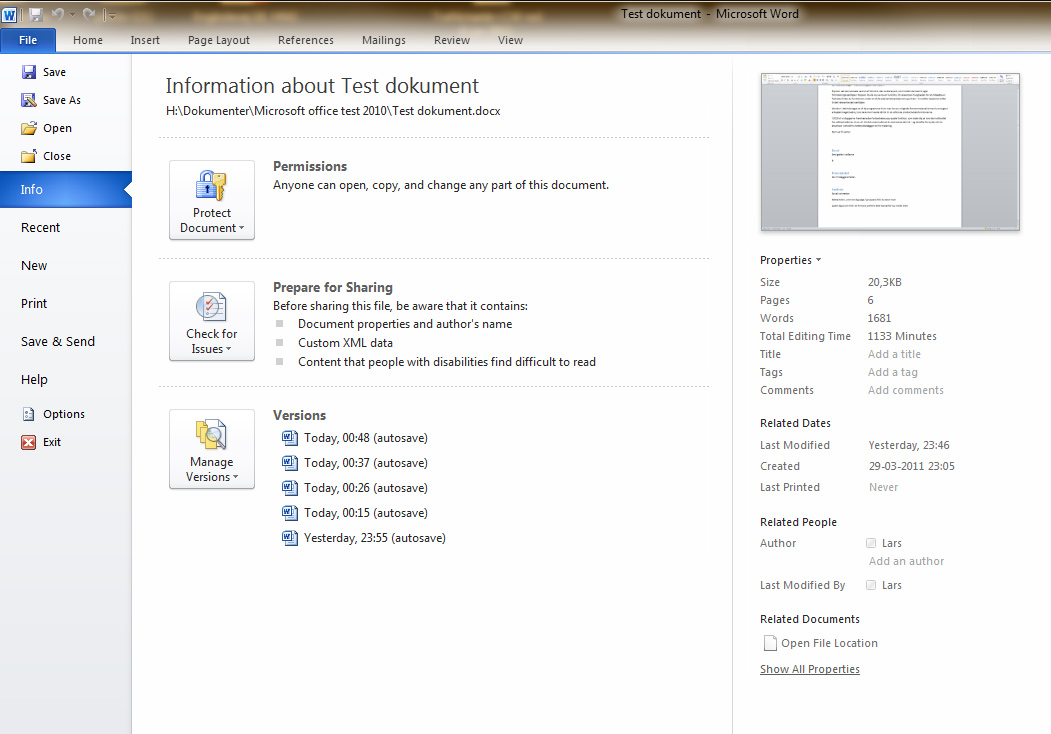
Task: Switch to the Page Layout ribbon tab
Action: point(219,40)
